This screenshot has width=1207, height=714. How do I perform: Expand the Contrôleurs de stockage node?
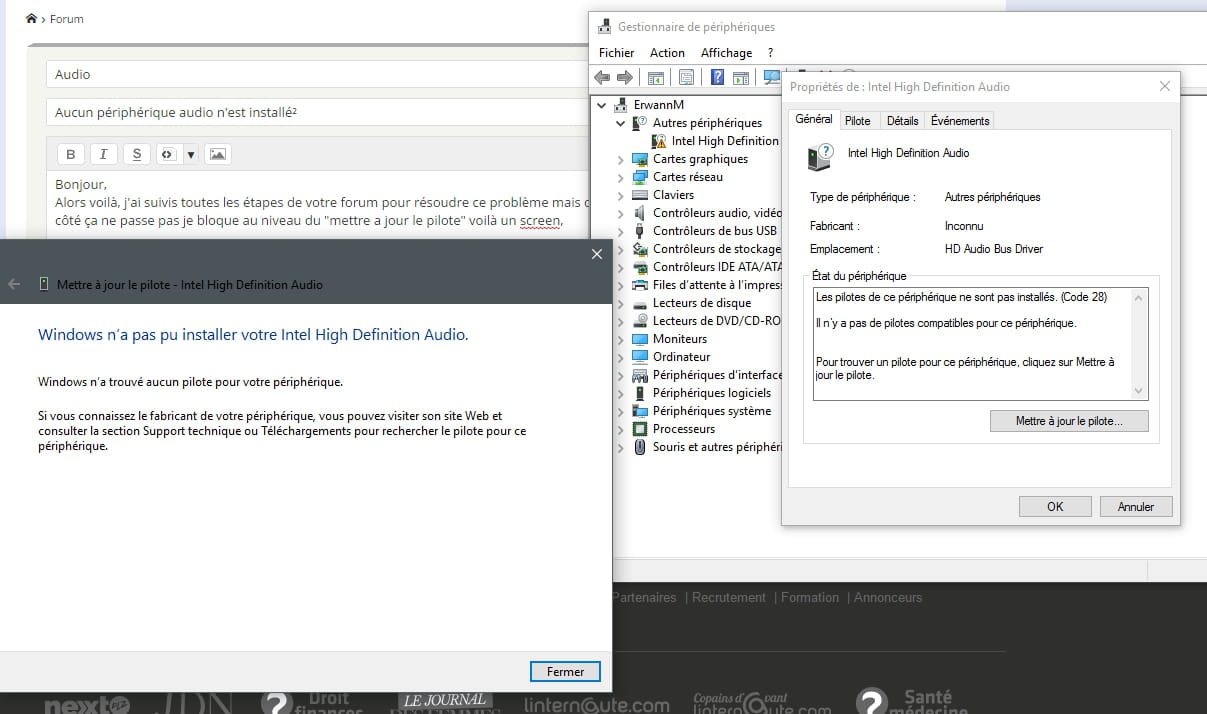coord(621,249)
